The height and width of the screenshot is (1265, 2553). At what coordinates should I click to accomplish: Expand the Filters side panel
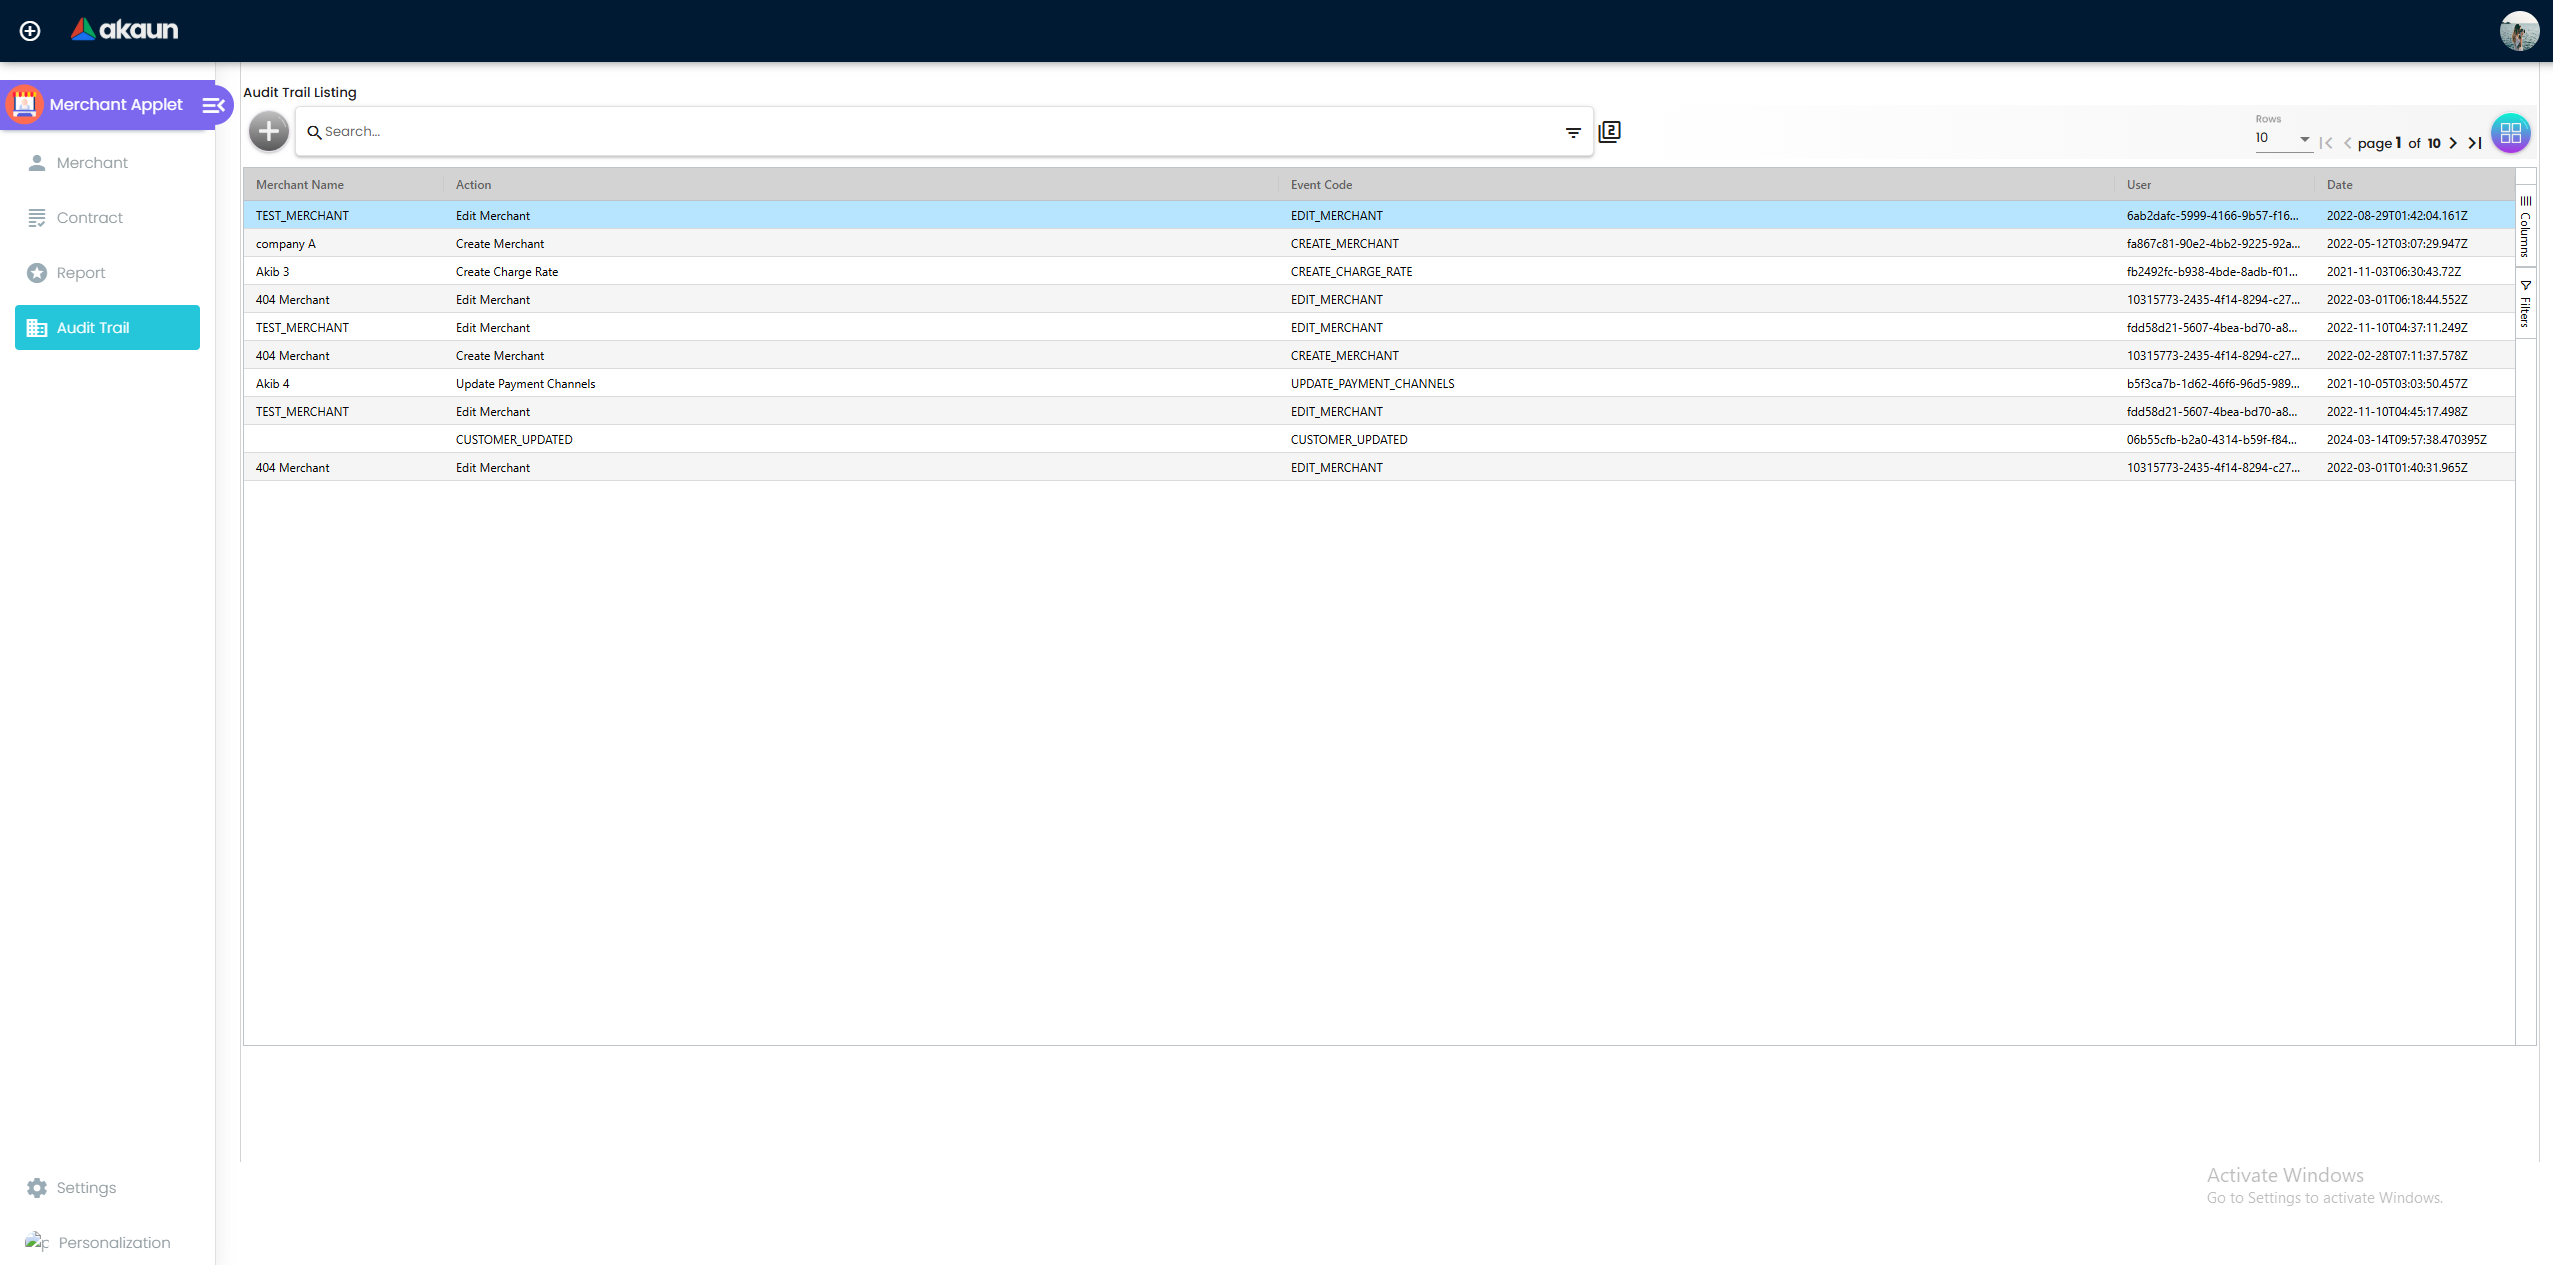(x=2525, y=304)
